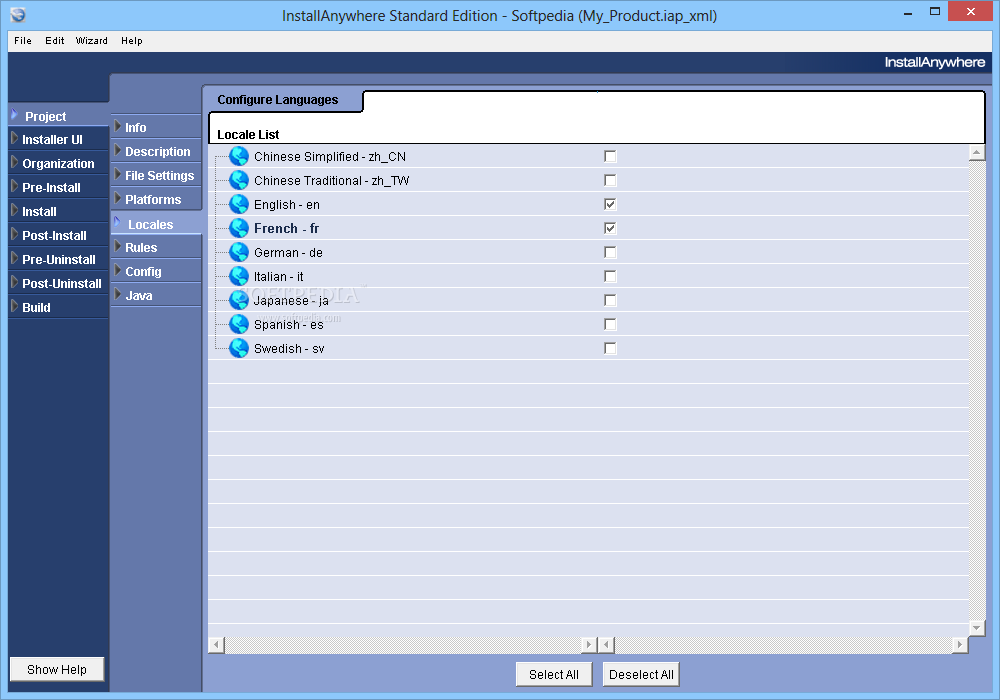Enable the Chinese Simplified zh_CN checkbox
1000x700 pixels.
610,156
